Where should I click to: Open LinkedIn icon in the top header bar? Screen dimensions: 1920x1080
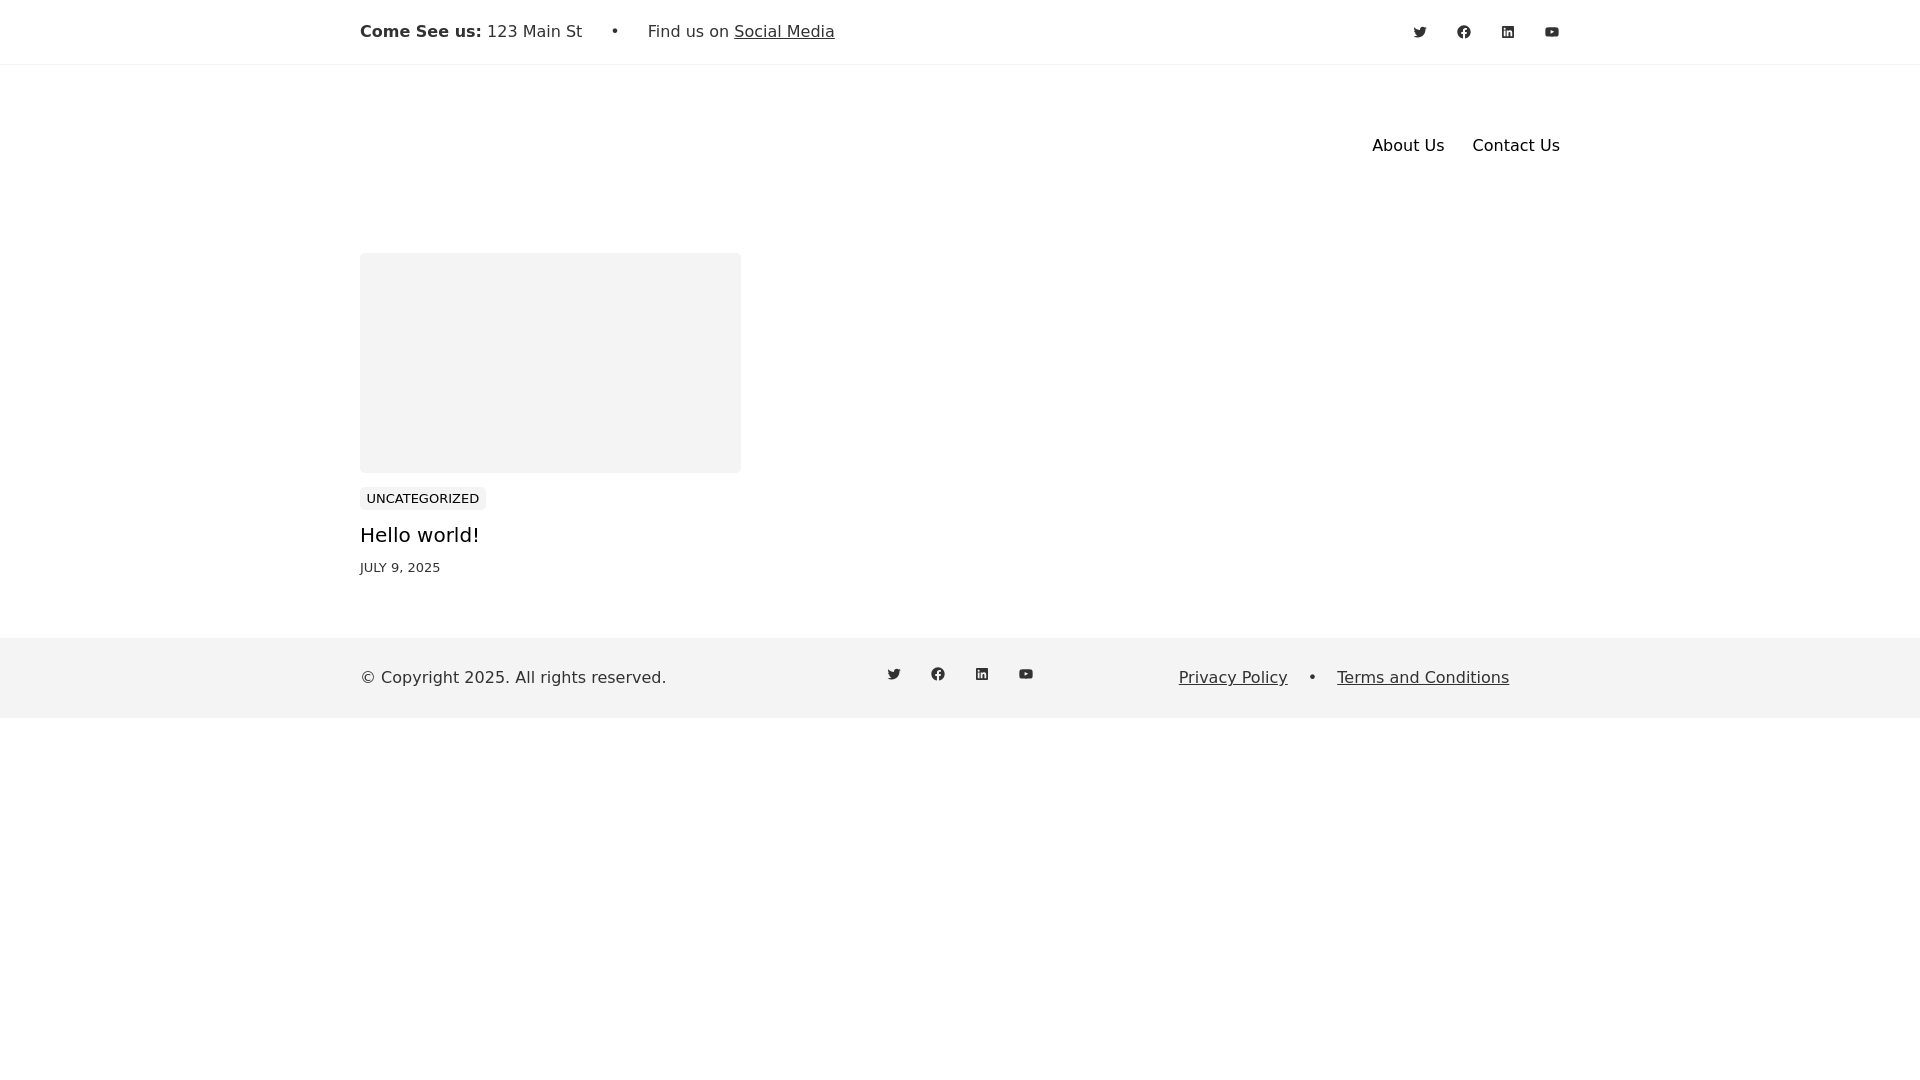click(1508, 32)
